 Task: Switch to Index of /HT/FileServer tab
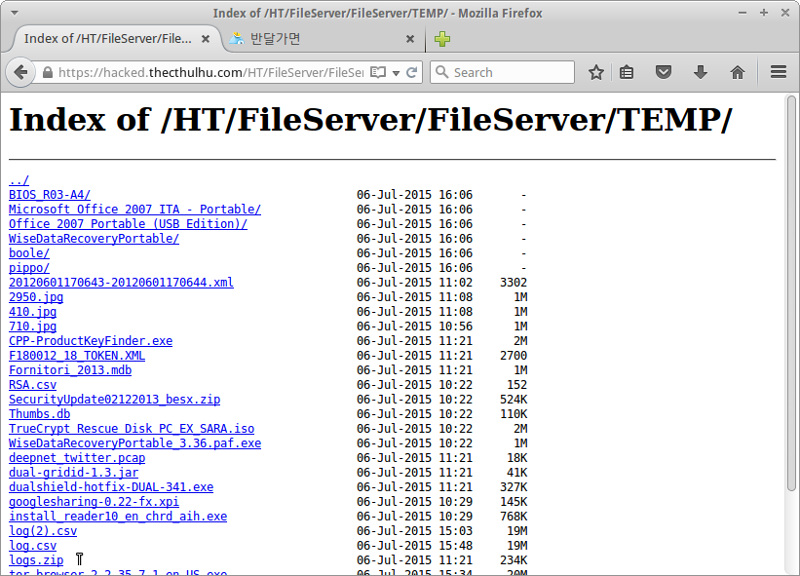coord(108,39)
